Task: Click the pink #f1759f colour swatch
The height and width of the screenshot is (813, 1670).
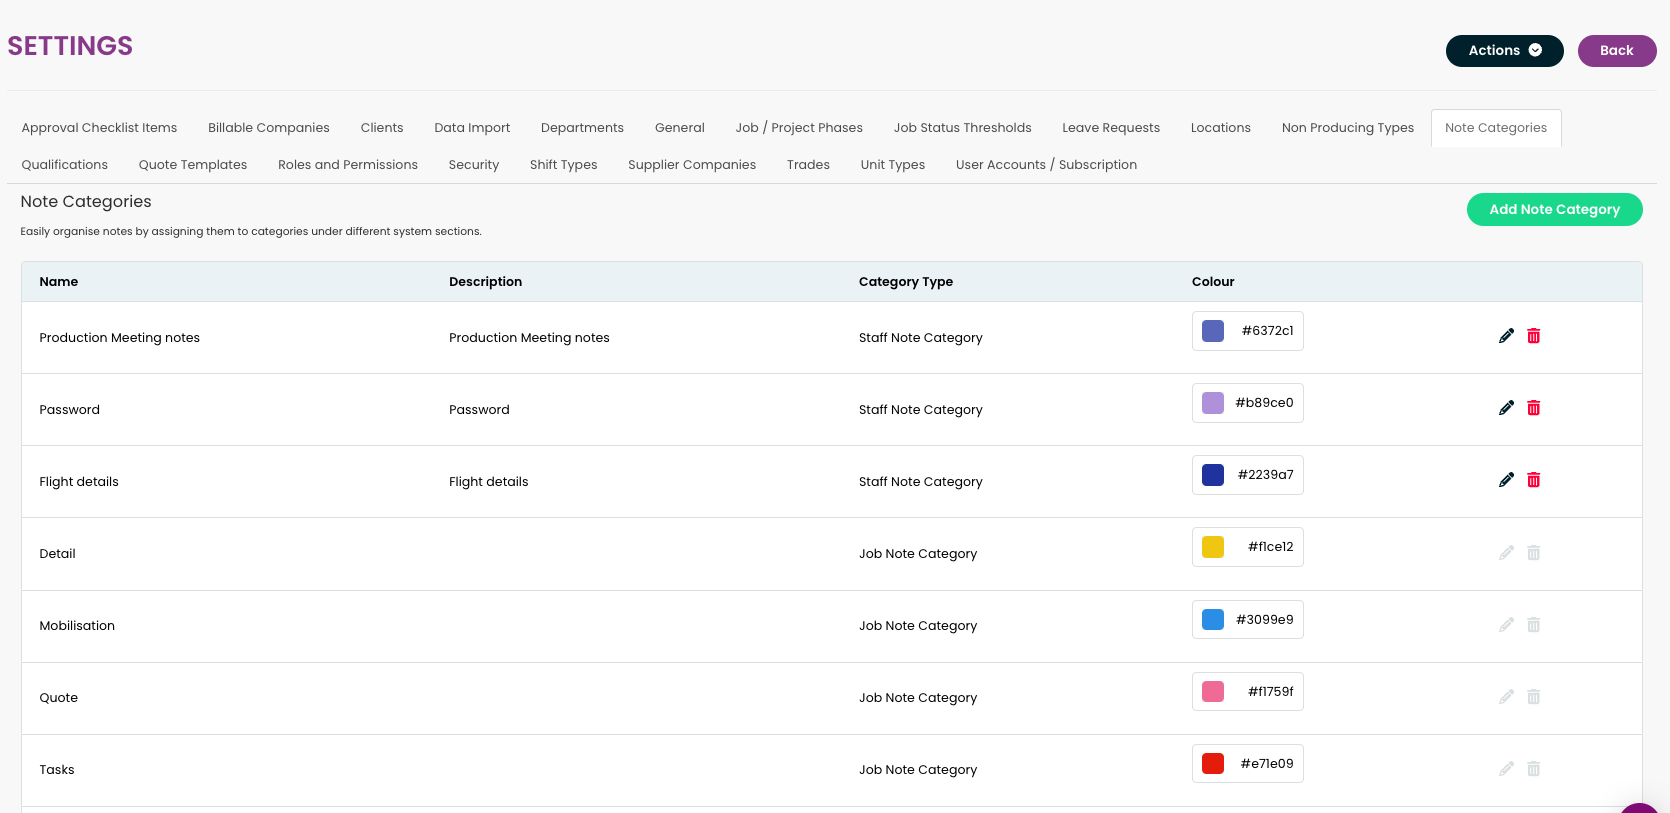Action: [1213, 691]
